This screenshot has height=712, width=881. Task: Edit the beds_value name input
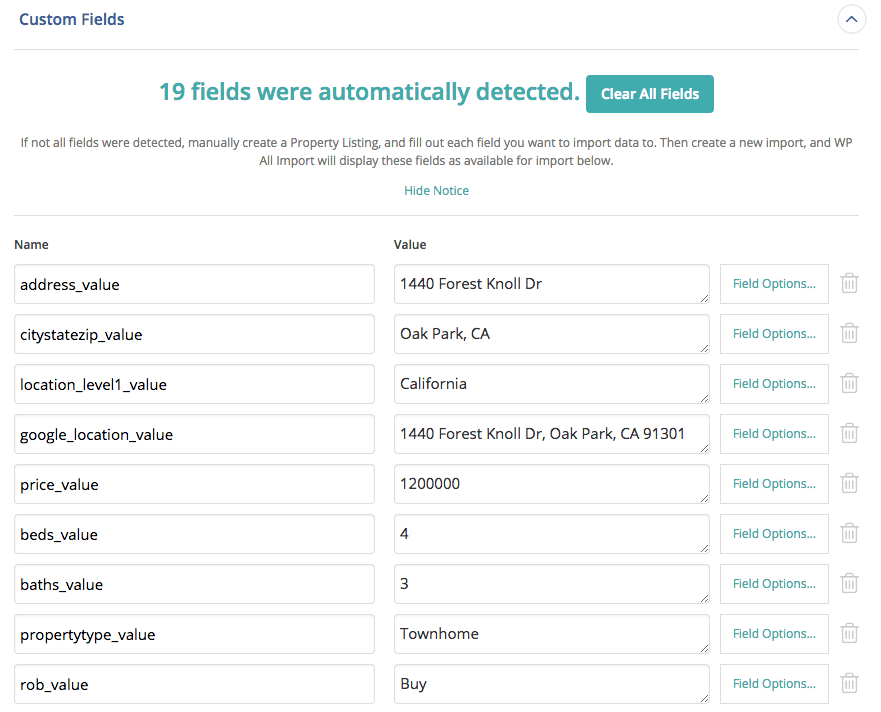194,534
